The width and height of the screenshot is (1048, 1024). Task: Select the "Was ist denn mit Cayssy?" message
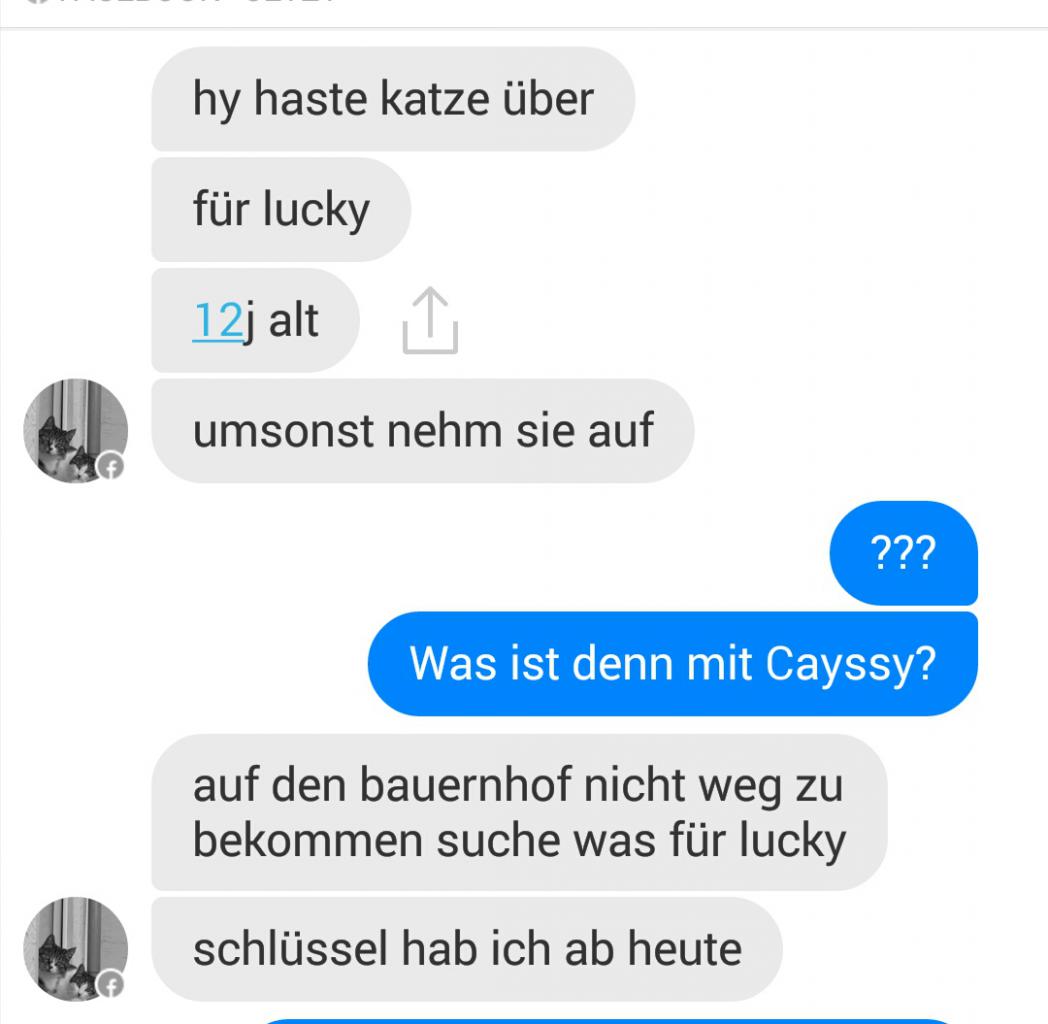(672, 664)
